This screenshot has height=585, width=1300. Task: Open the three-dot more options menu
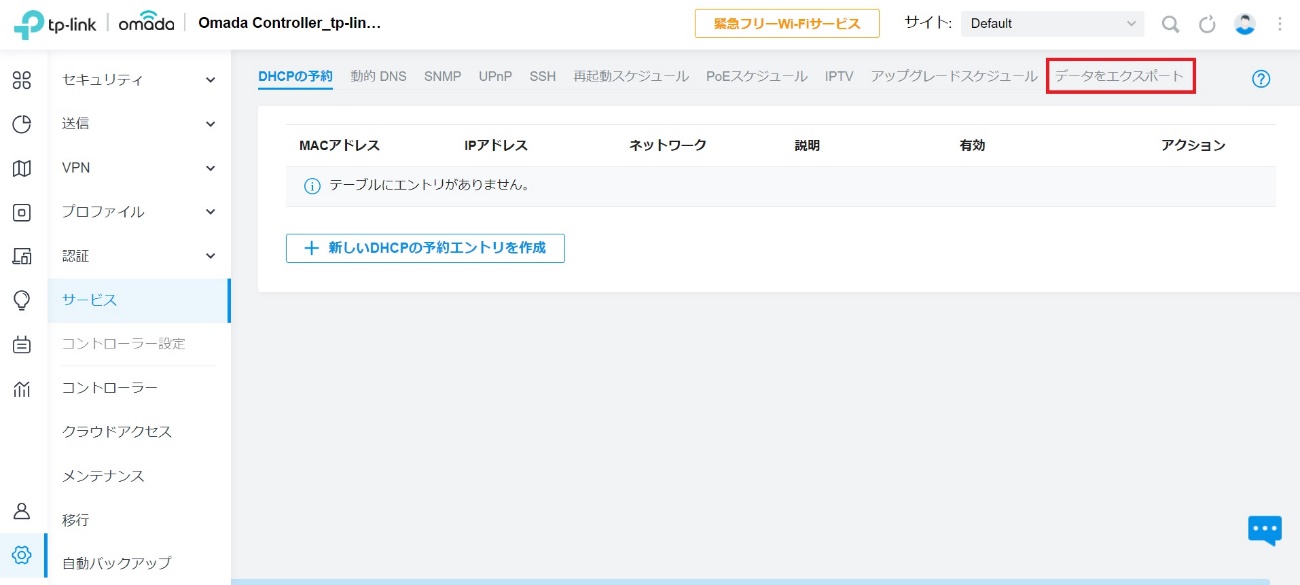coord(1280,24)
